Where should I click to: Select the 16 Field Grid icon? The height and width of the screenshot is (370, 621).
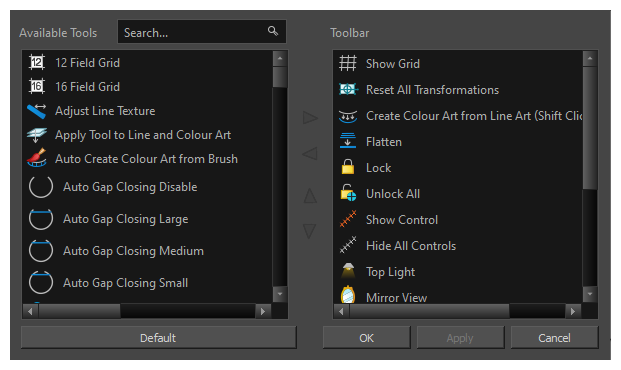pos(37,86)
